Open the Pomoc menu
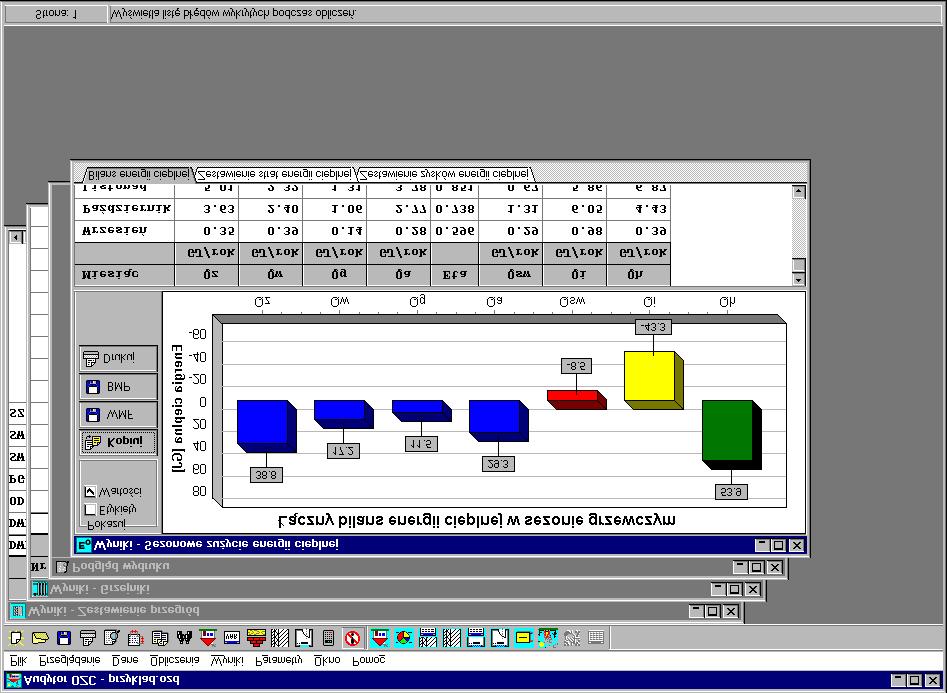The image size is (947, 693). pyautogui.click(x=368, y=660)
